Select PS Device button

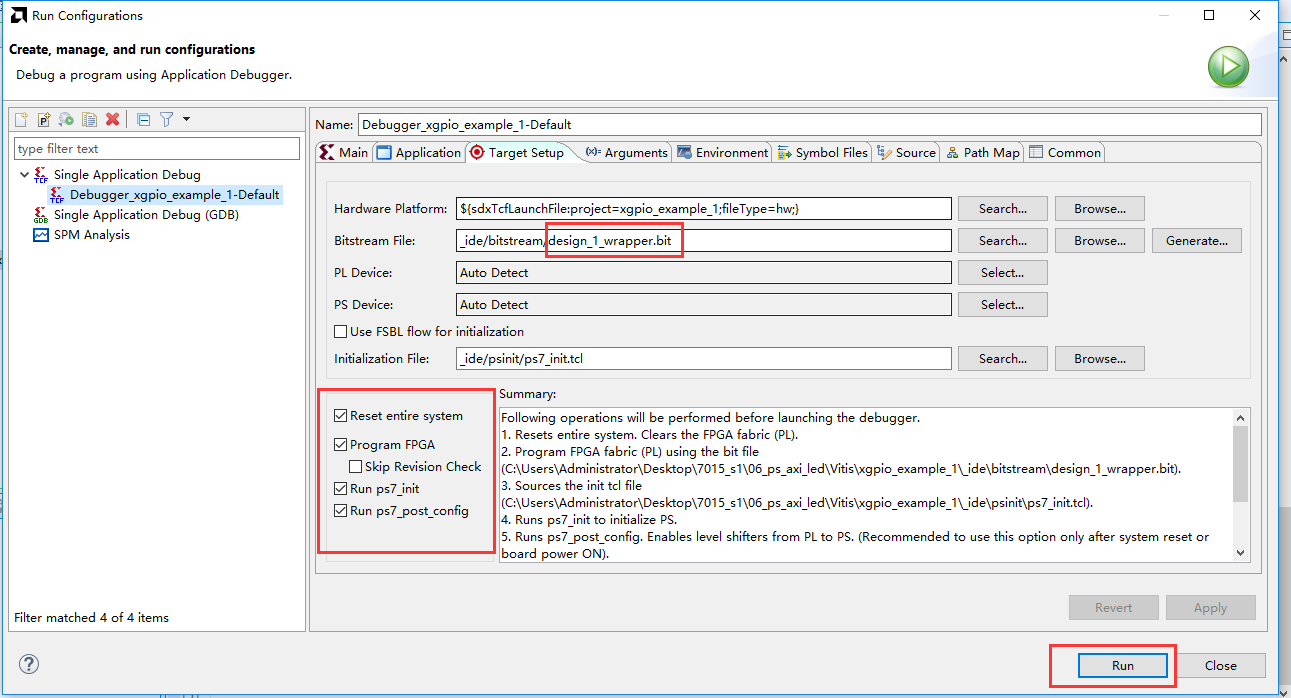point(1003,305)
